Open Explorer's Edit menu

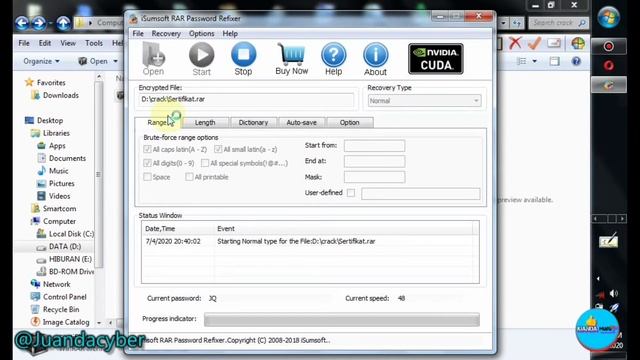(x=44, y=43)
